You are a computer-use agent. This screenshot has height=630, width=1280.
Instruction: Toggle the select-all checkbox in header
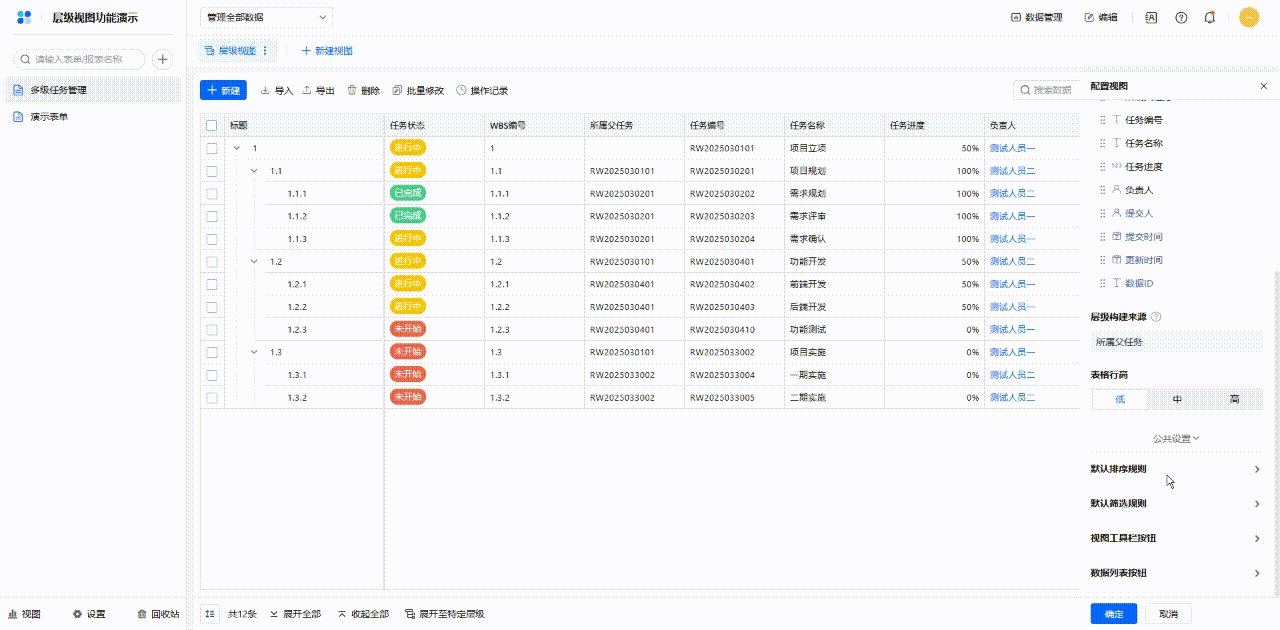point(211,125)
